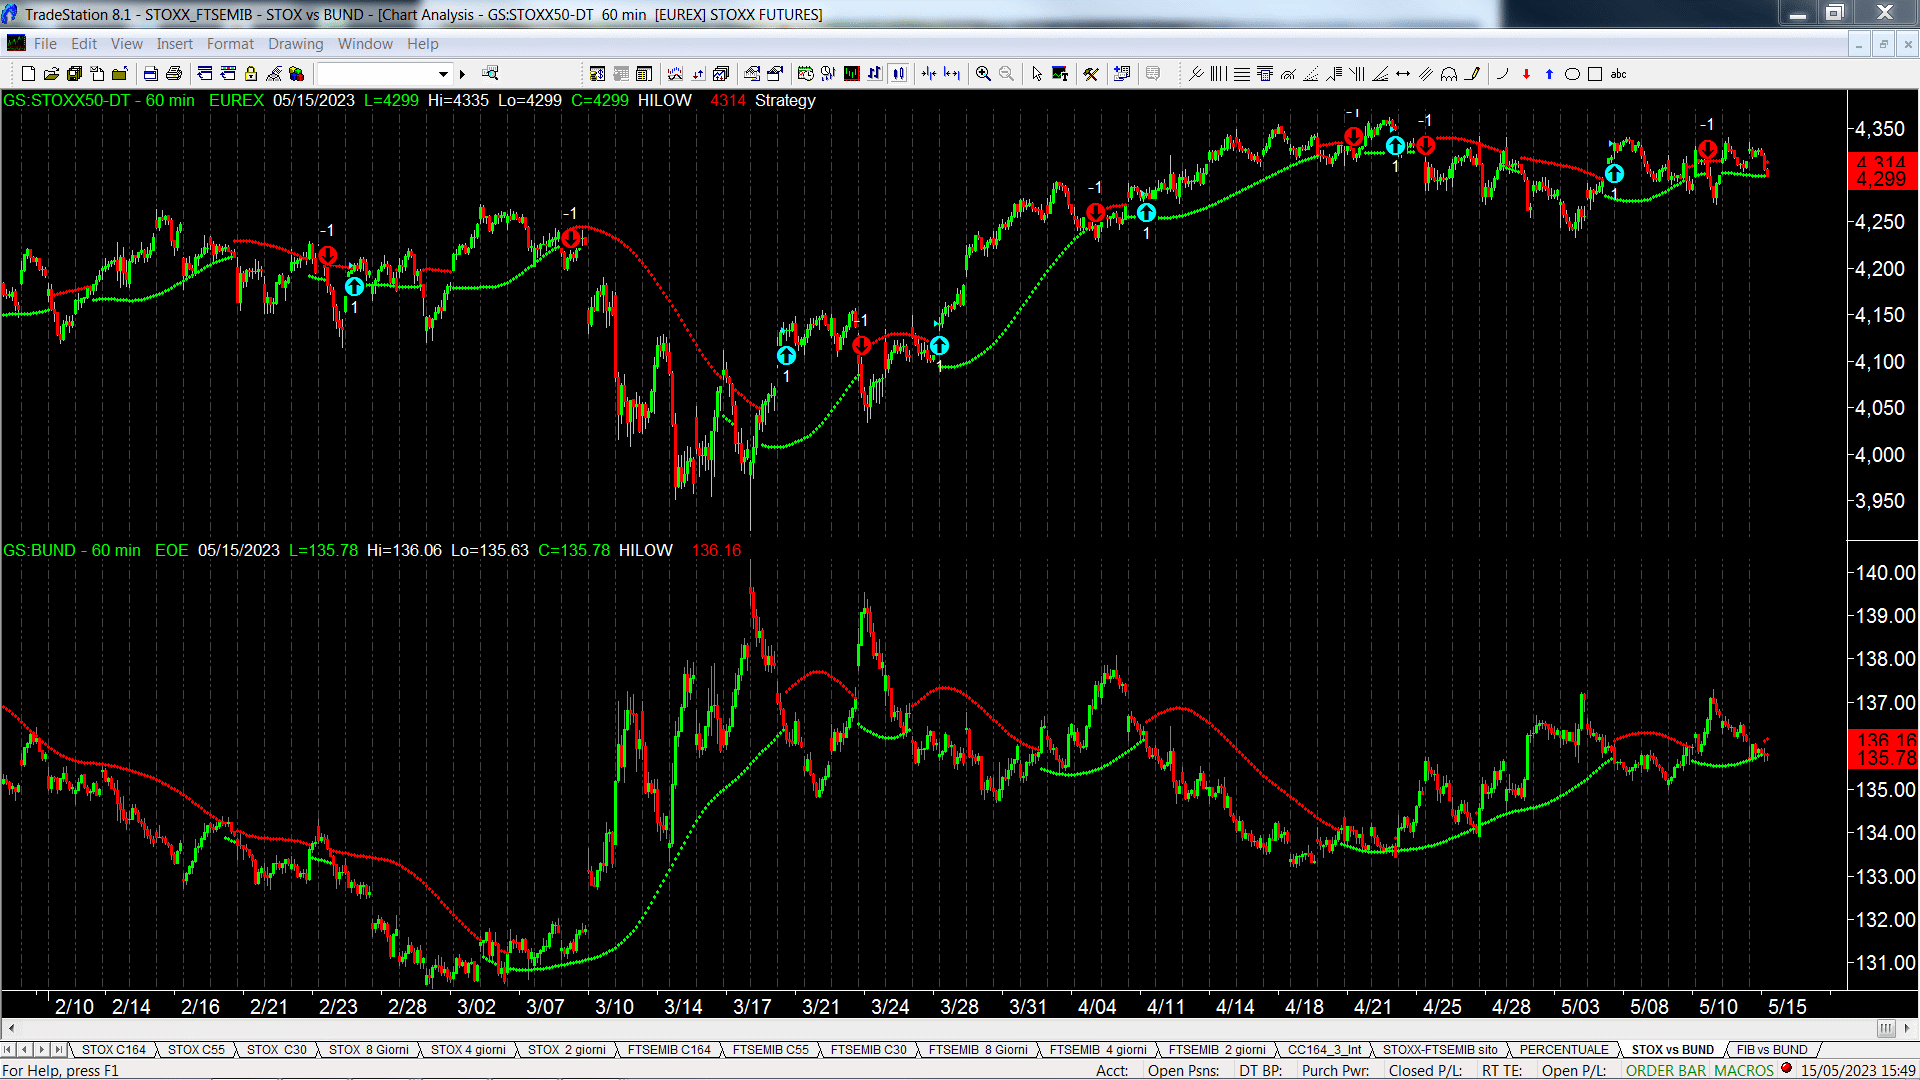Click the clock calendar icon
1920x1080 pixels.
point(806,74)
